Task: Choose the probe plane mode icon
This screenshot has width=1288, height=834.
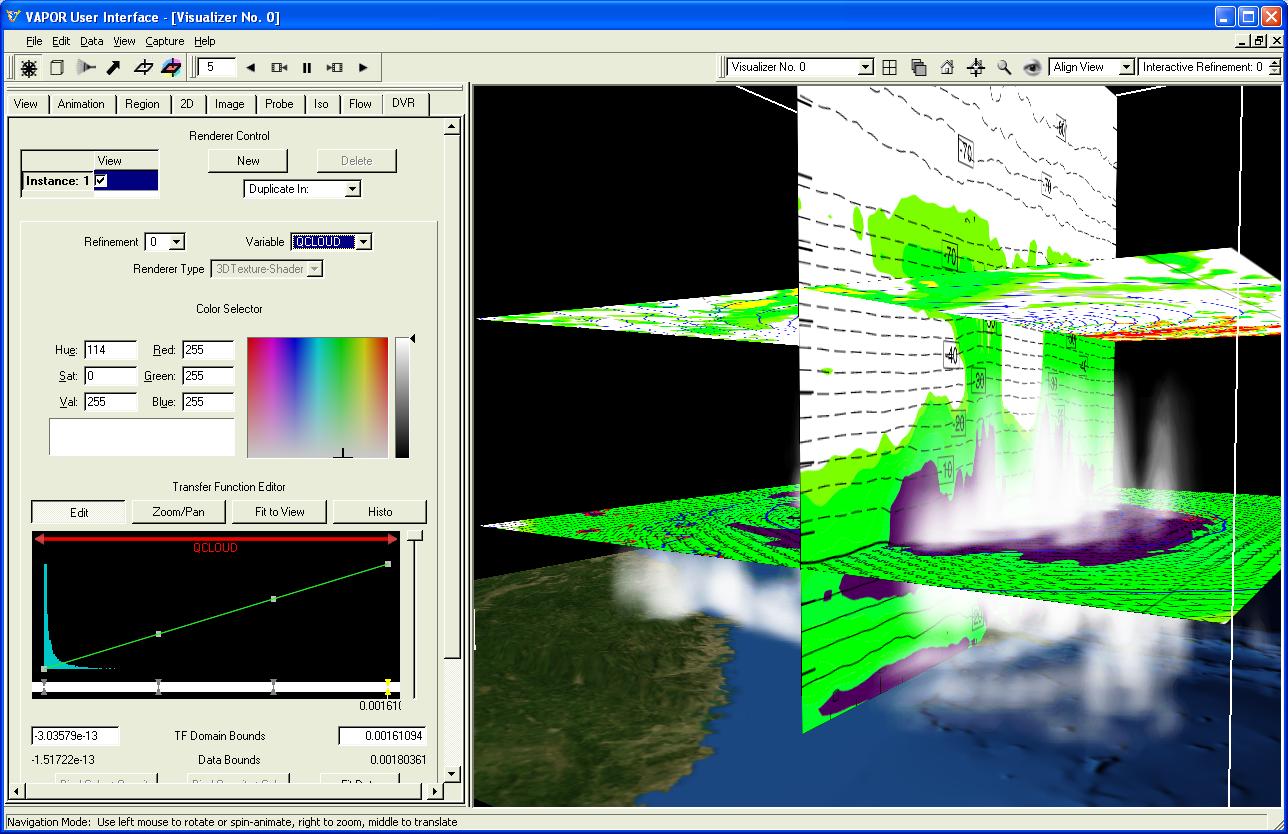Action: (143, 68)
